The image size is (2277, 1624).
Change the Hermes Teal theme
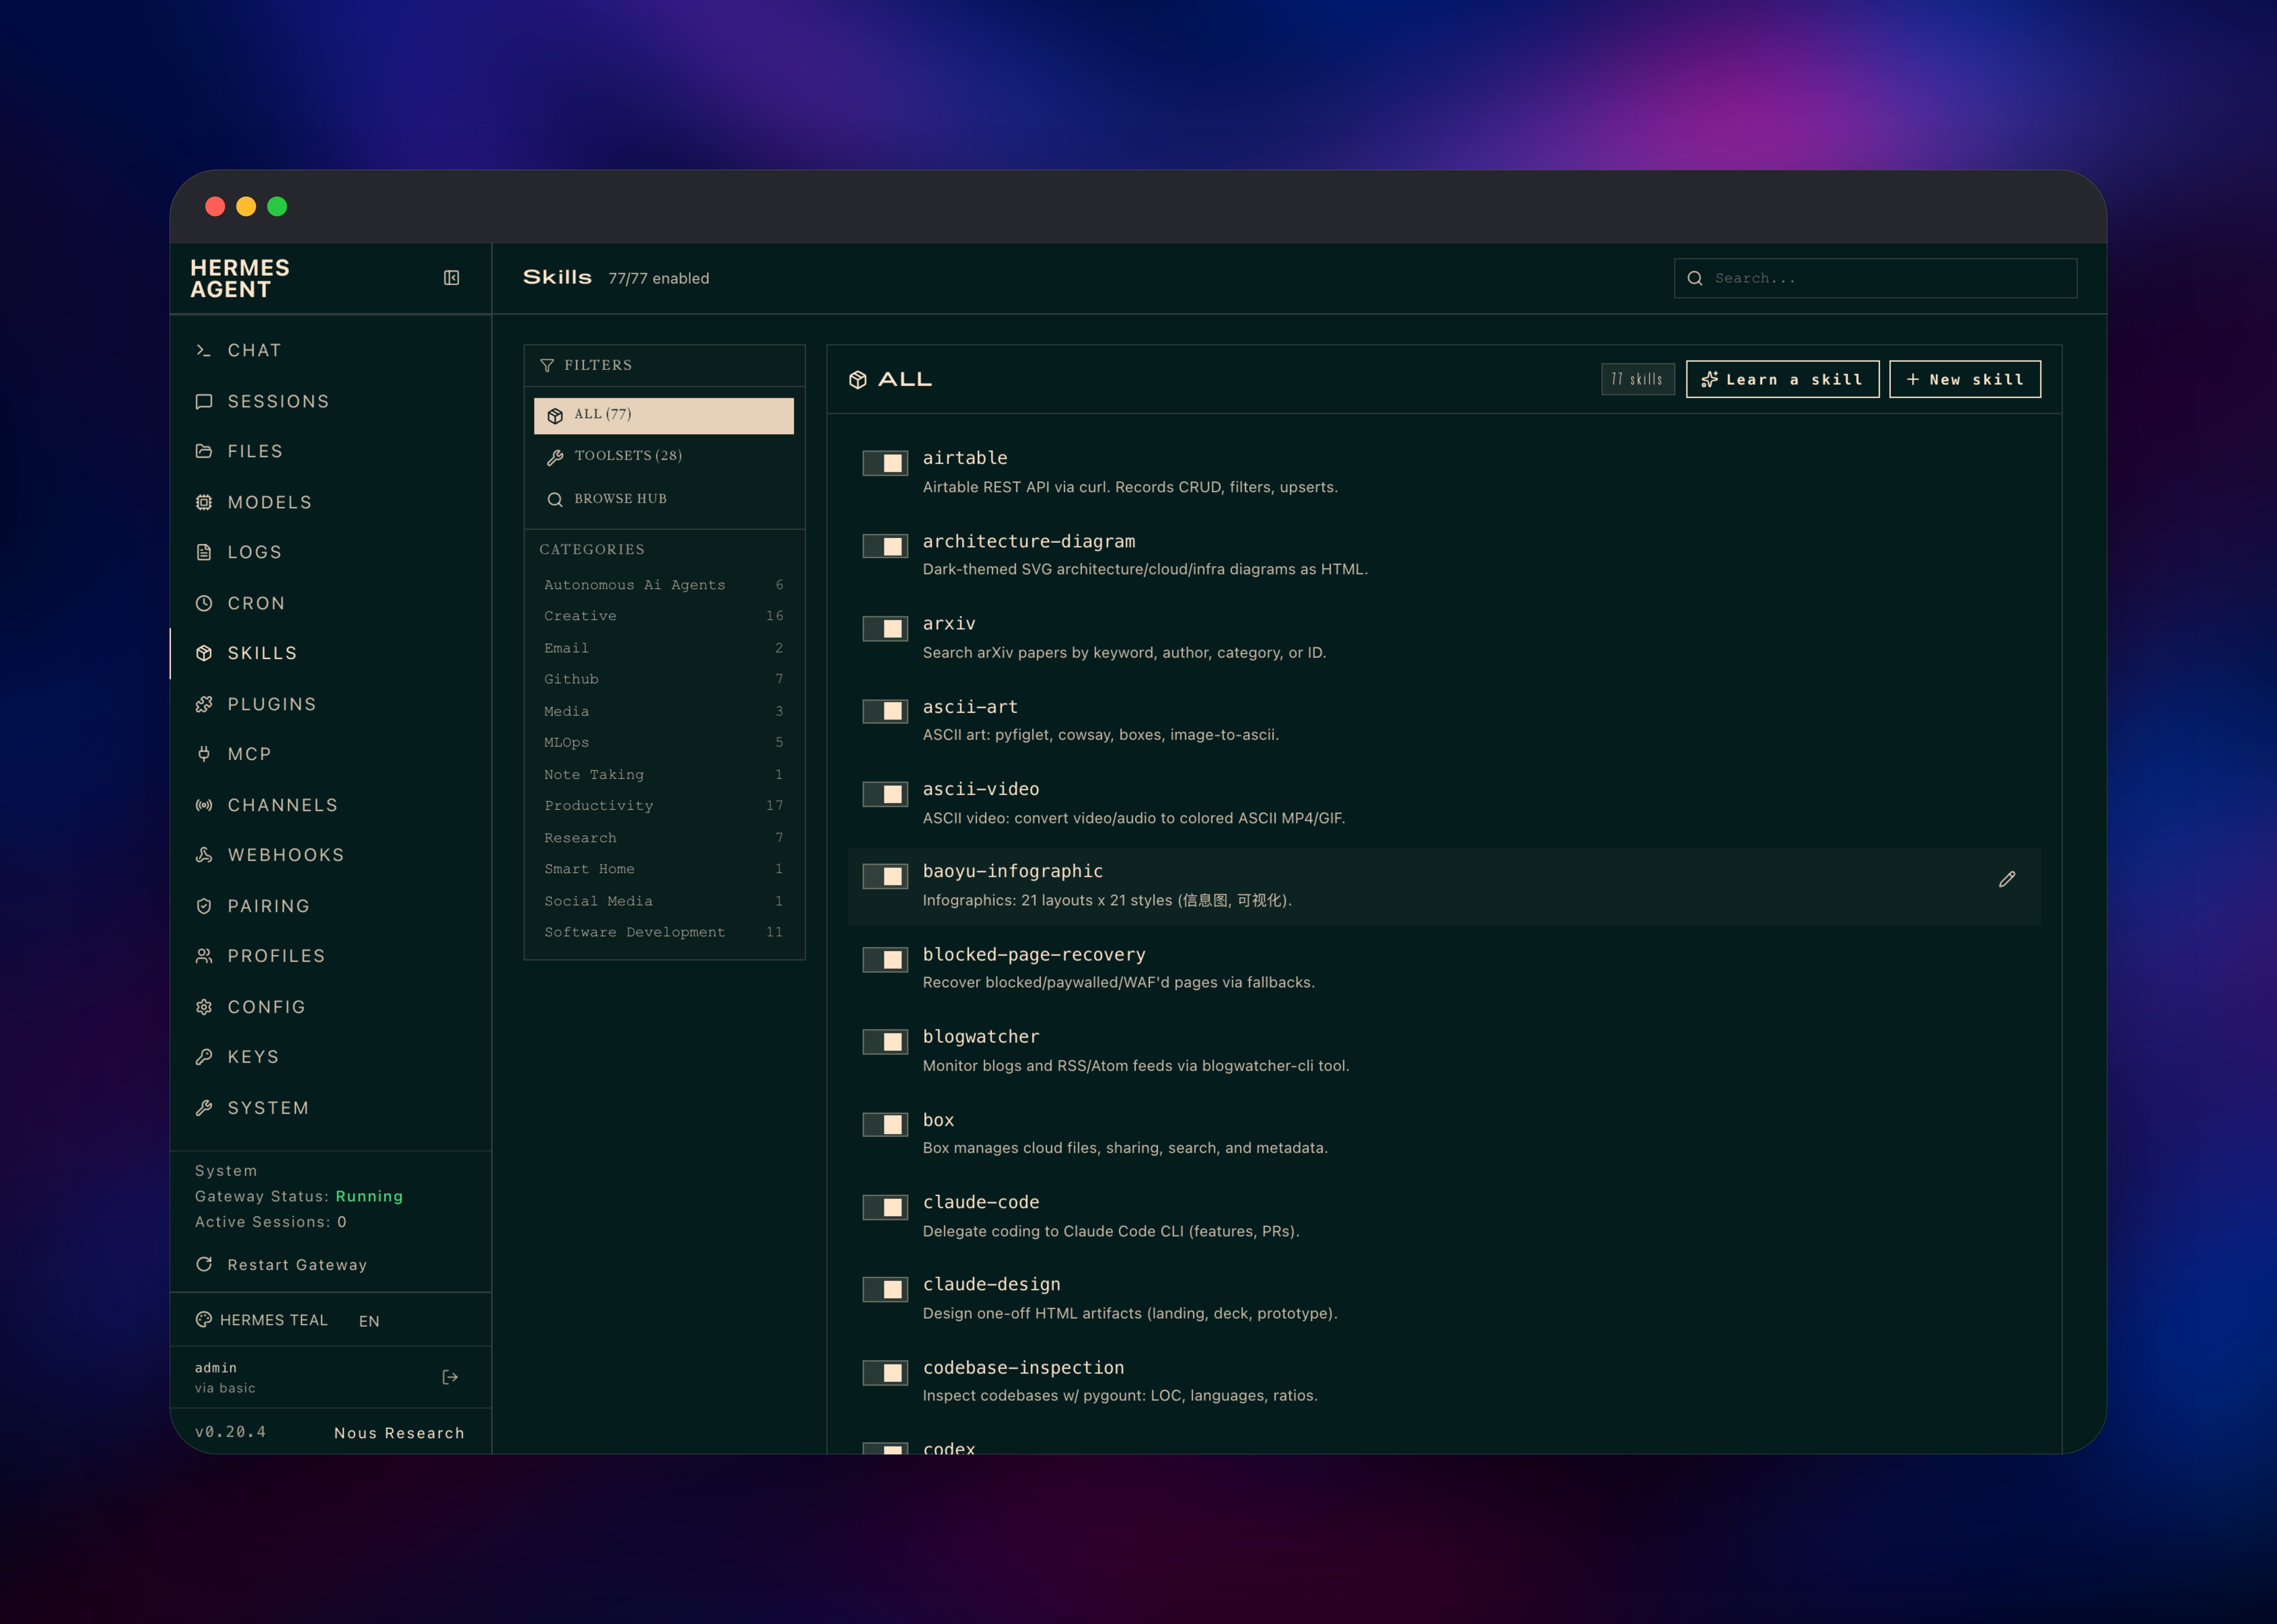(x=262, y=1320)
